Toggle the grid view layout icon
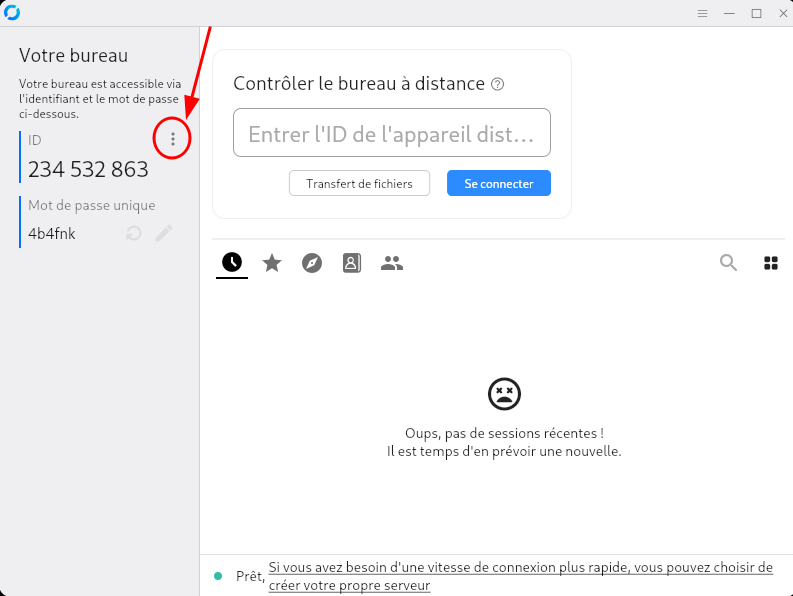Image resolution: width=793 pixels, height=596 pixels. pos(771,263)
